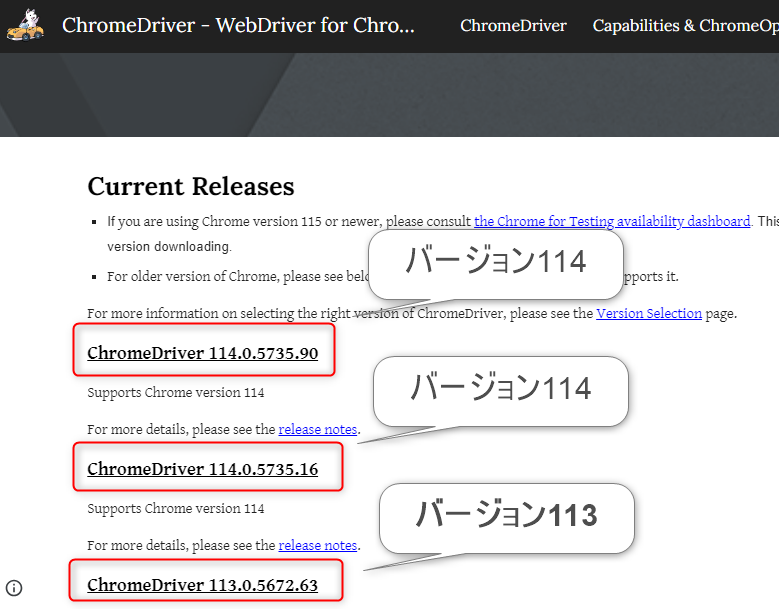Open the ChromeDriver 114.0.5735.90 release link
This screenshot has height=609, width=779.
203,353
